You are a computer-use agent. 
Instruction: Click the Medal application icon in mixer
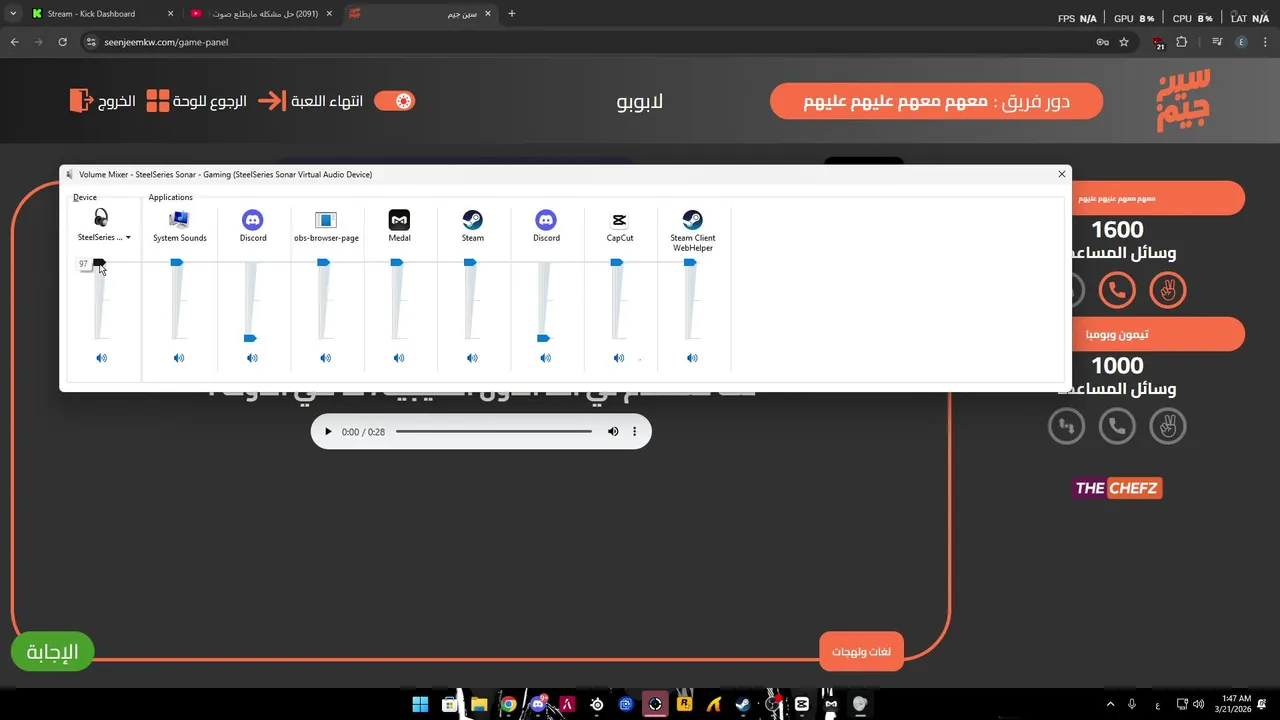[399, 220]
